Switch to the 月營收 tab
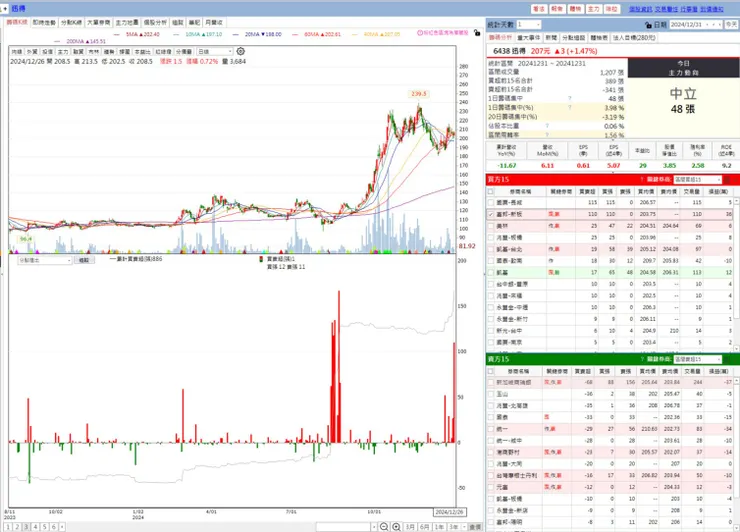 click(x=213, y=22)
